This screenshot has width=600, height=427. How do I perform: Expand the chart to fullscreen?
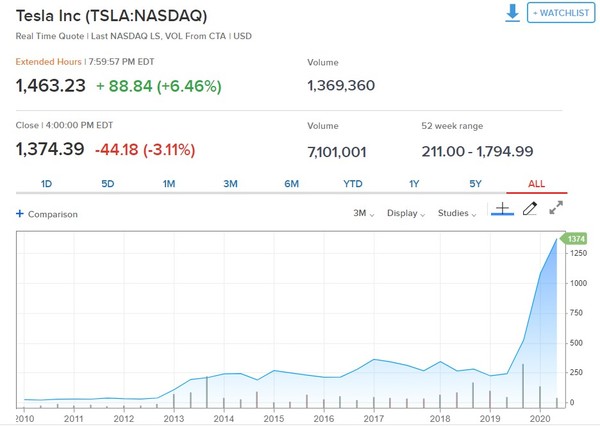(x=557, y=208)
